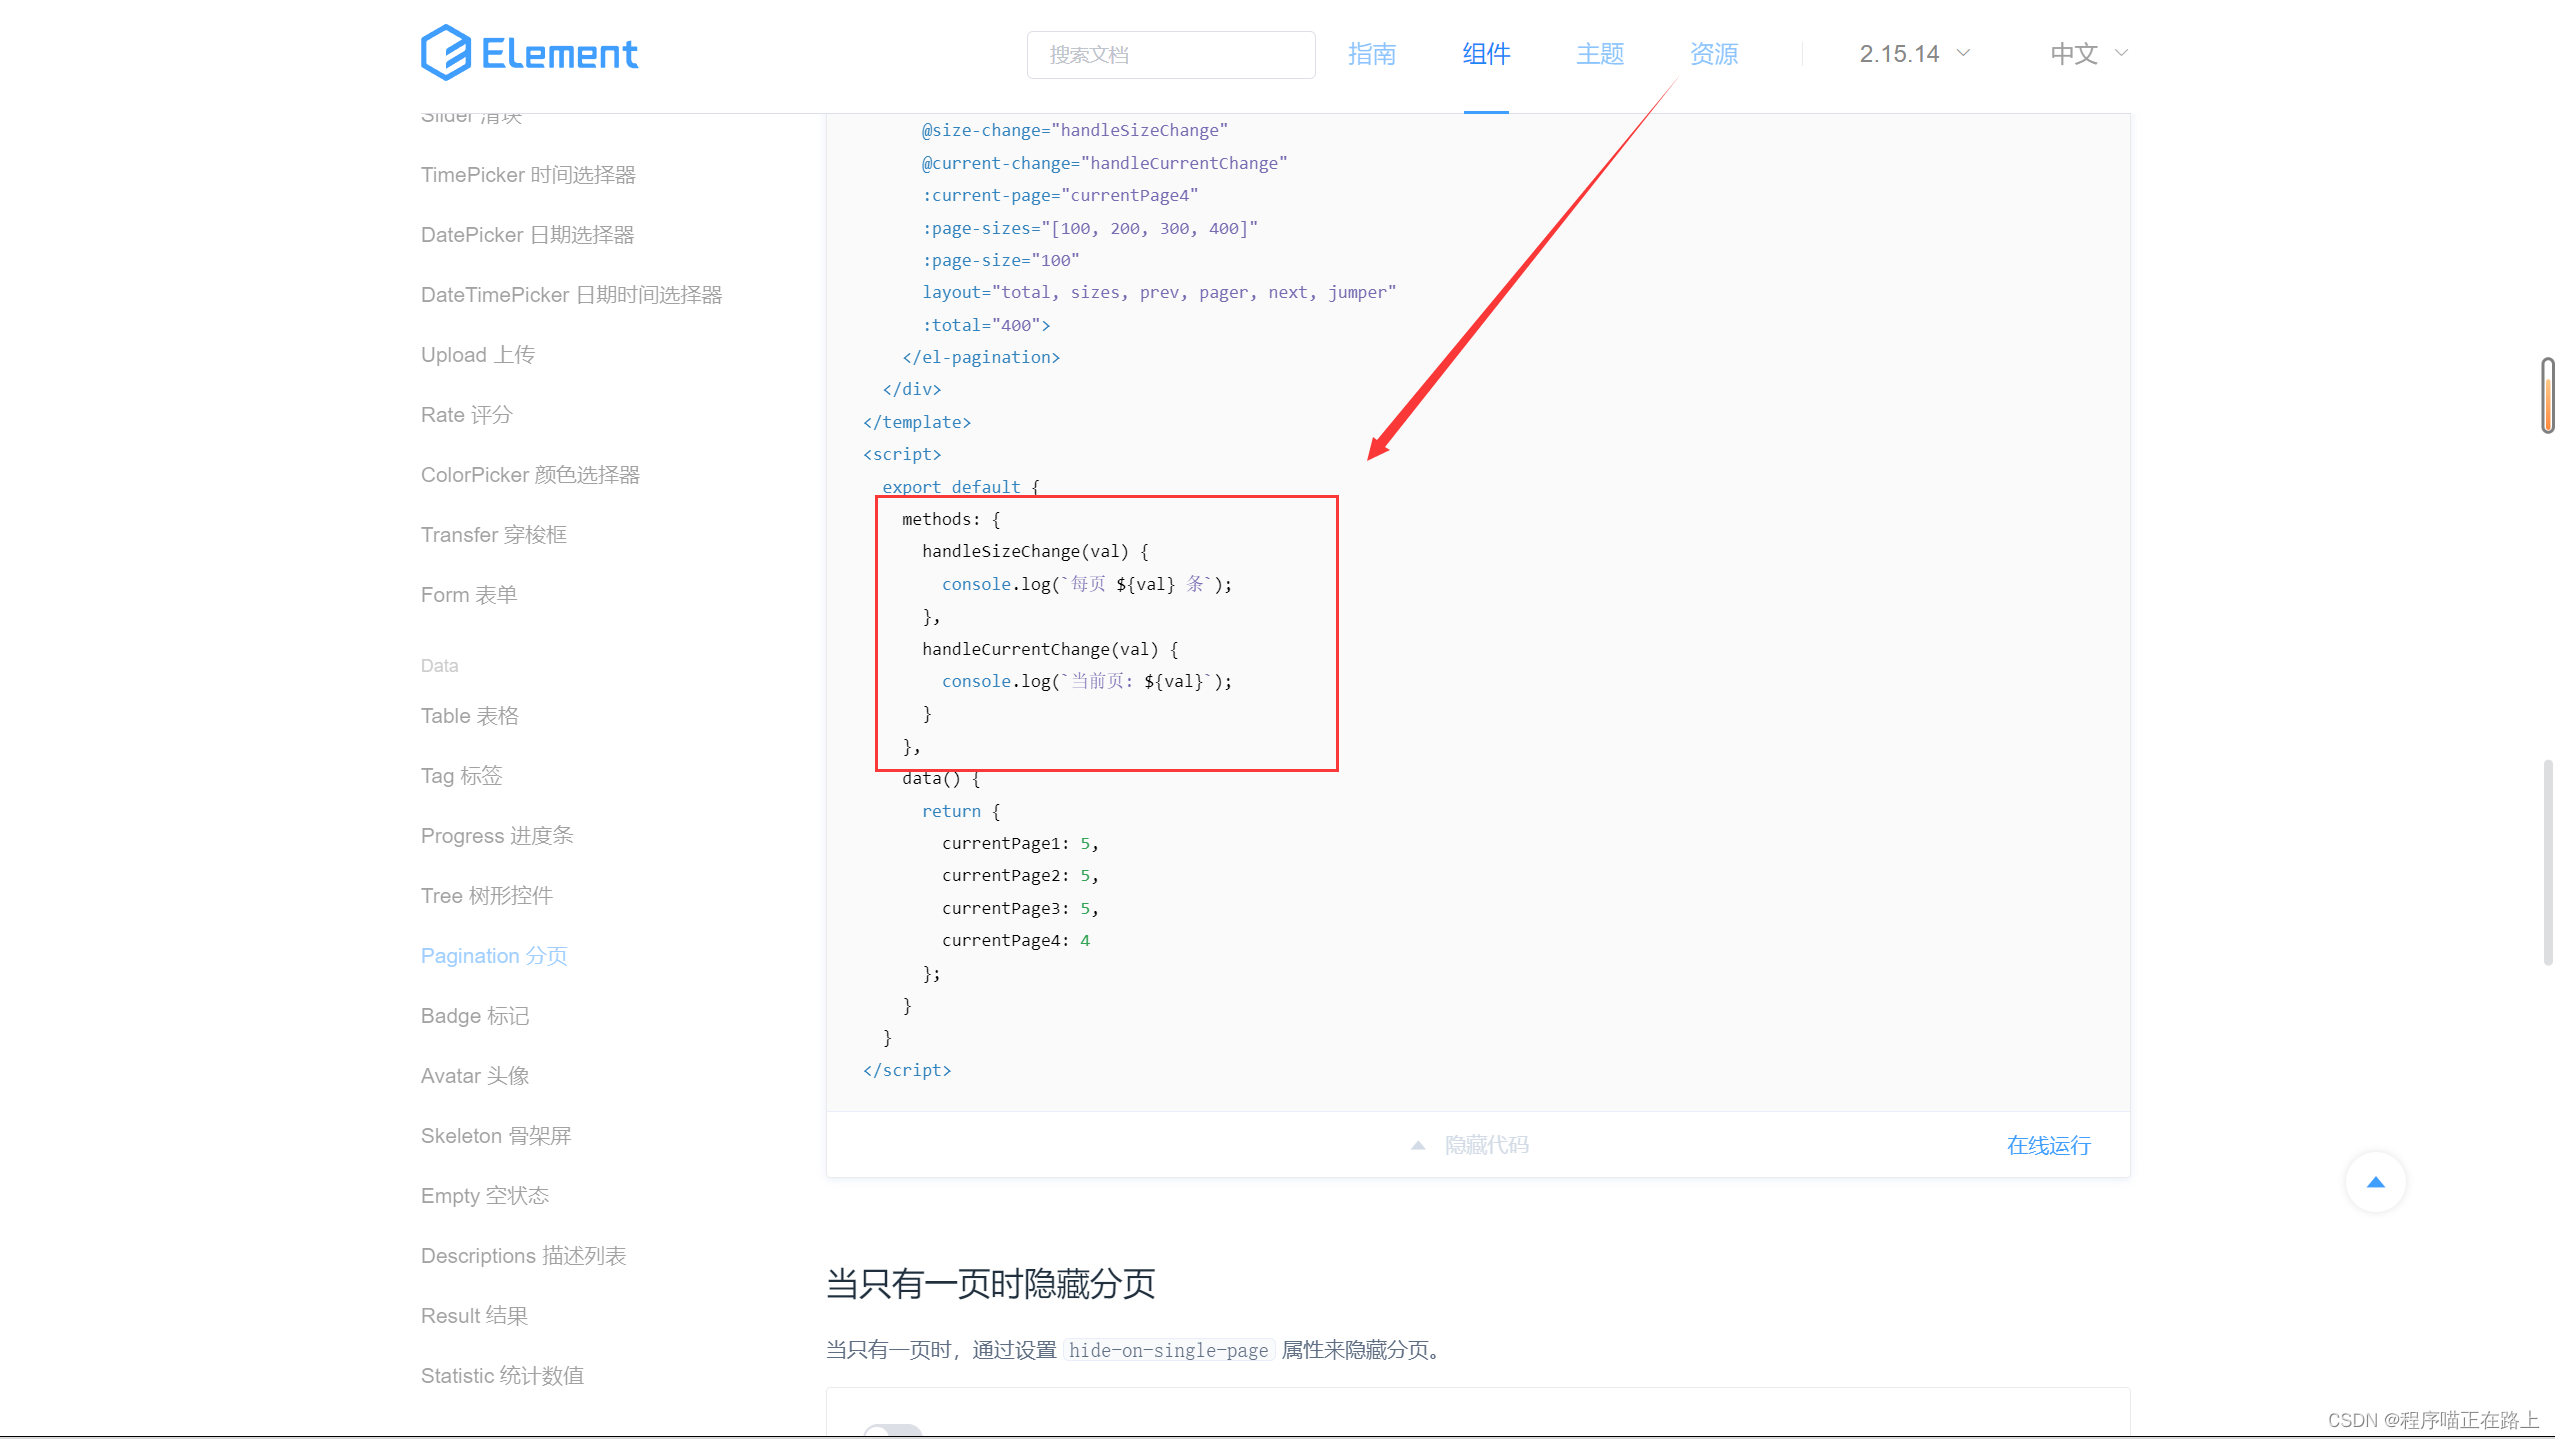This screenshot has height=1439, width=2555.
Task: Open DateTimePicker 日期时间选择器 in sidebar
Action: (x=571, y=295)
